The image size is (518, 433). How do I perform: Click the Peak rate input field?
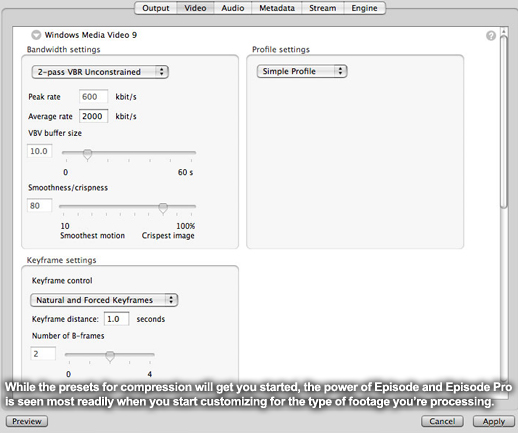click(x=93, y=97)
